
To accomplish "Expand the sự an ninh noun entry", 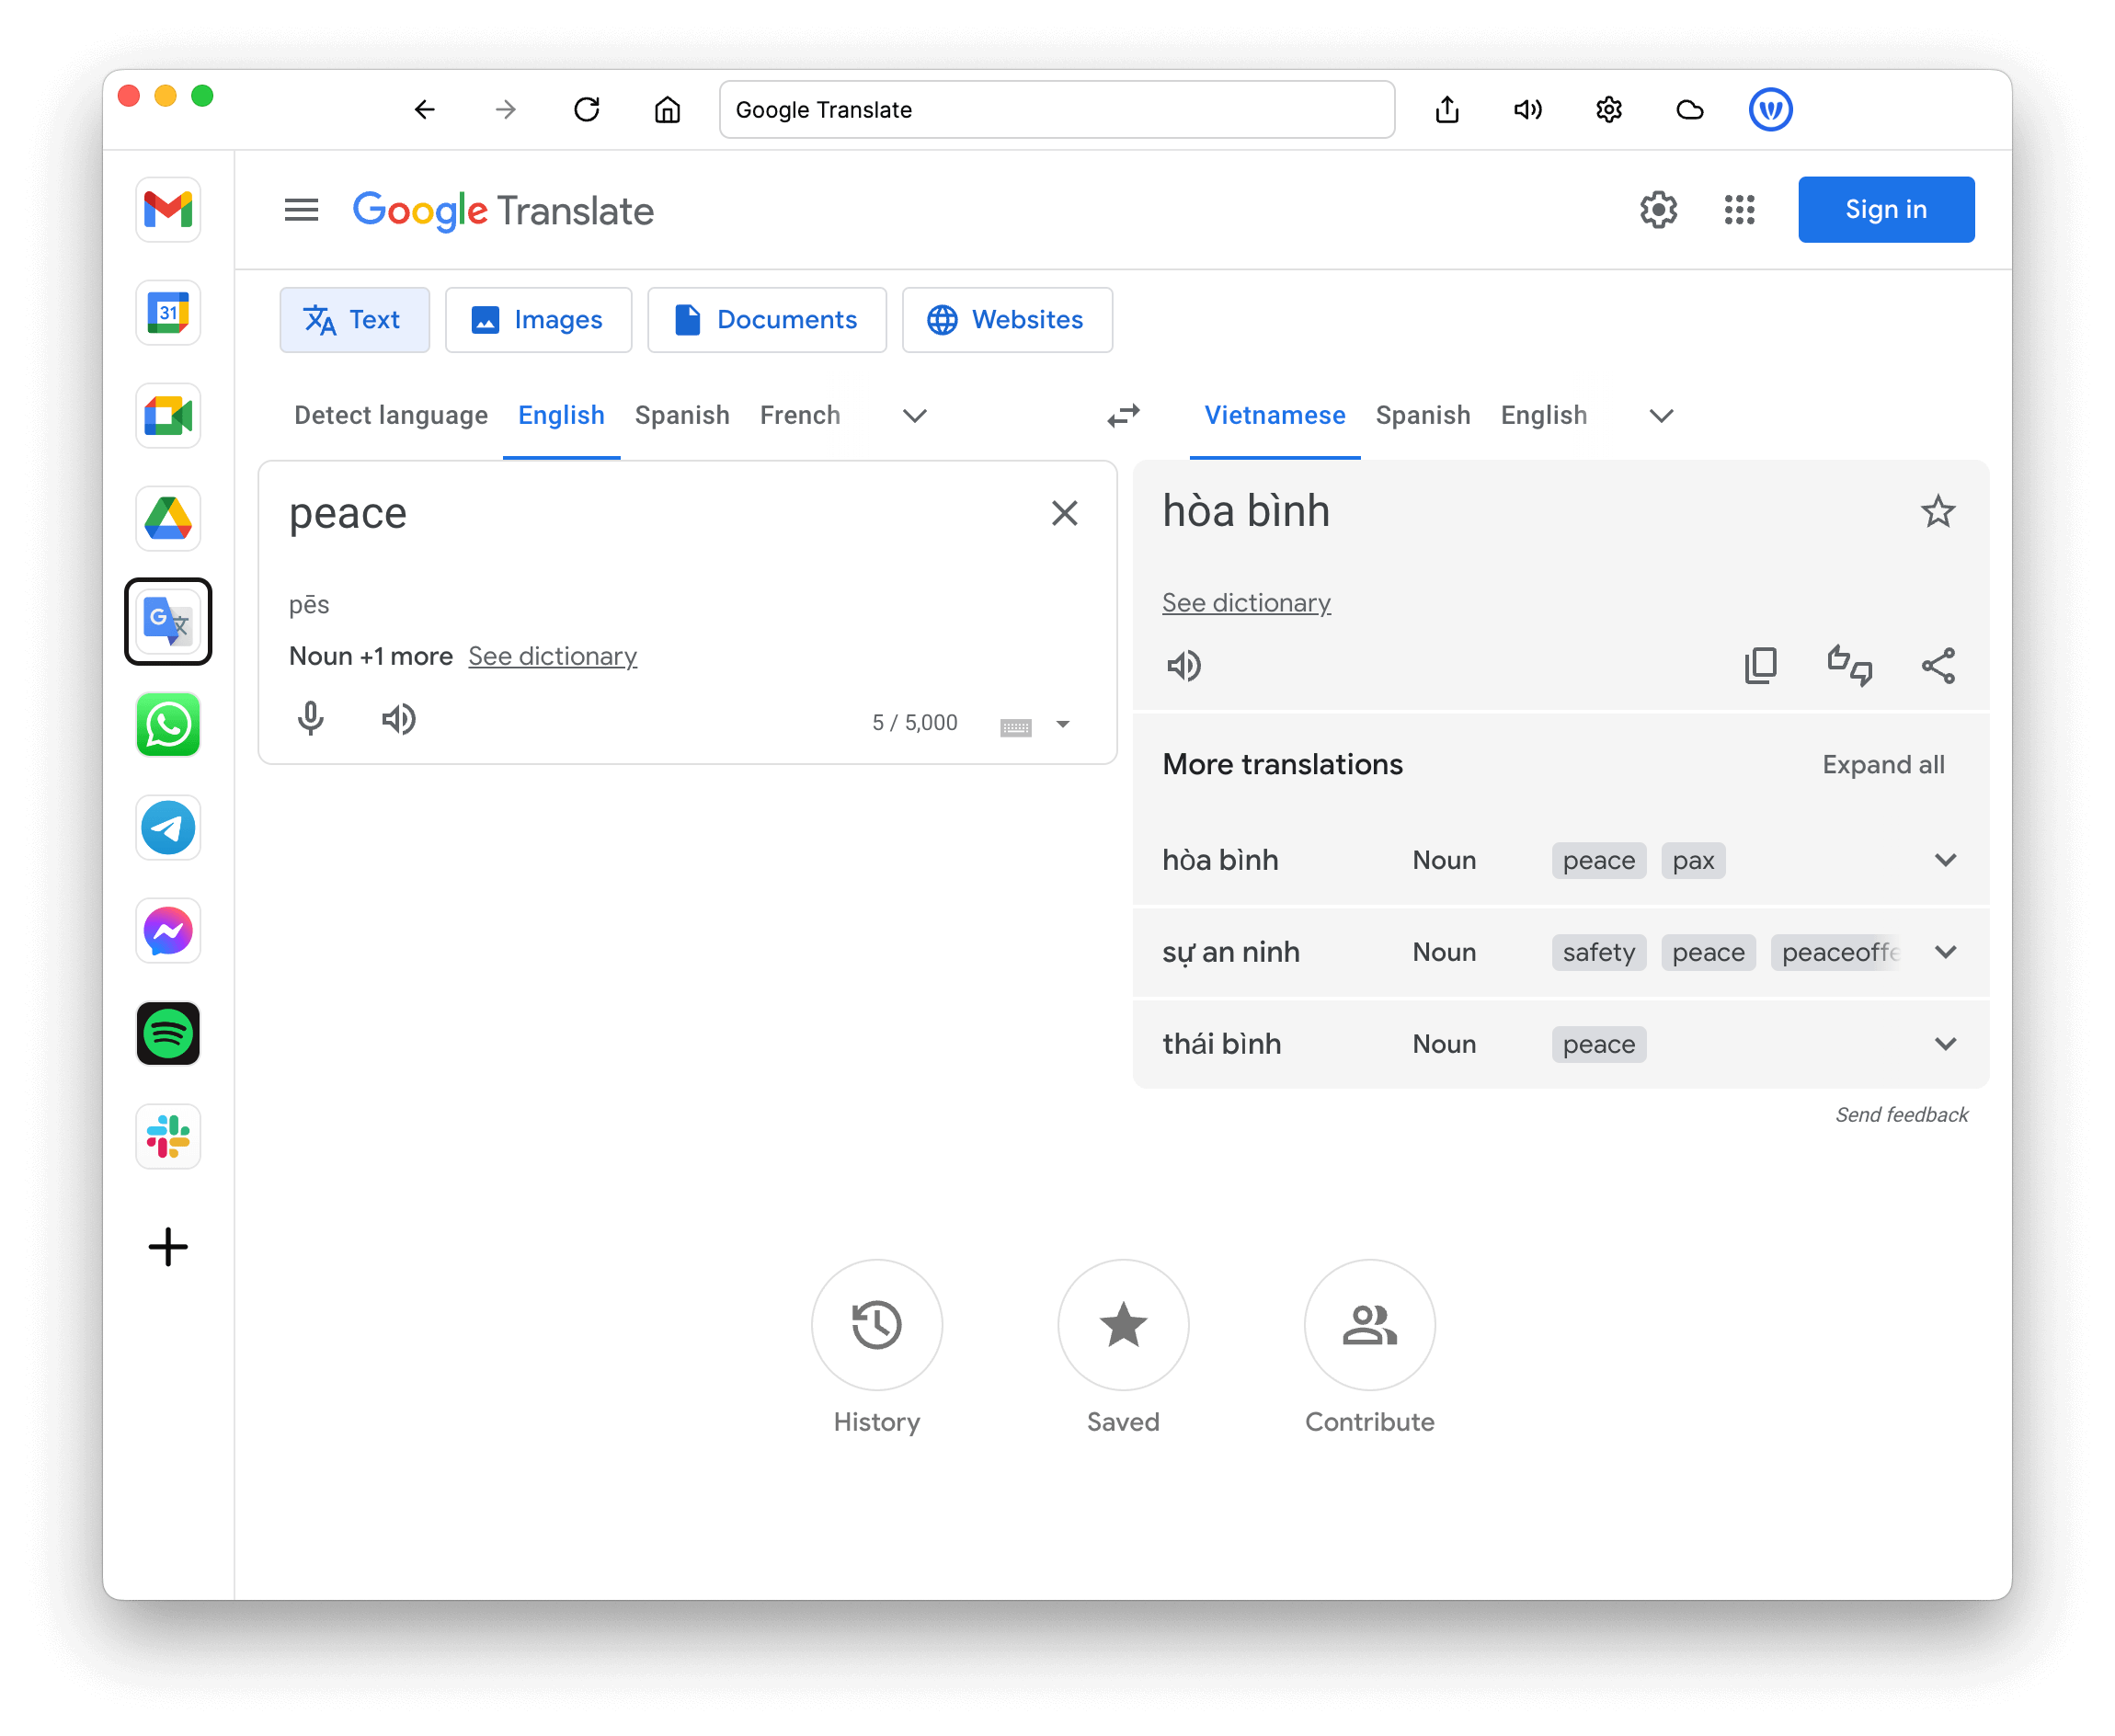I will (1947, 953).
